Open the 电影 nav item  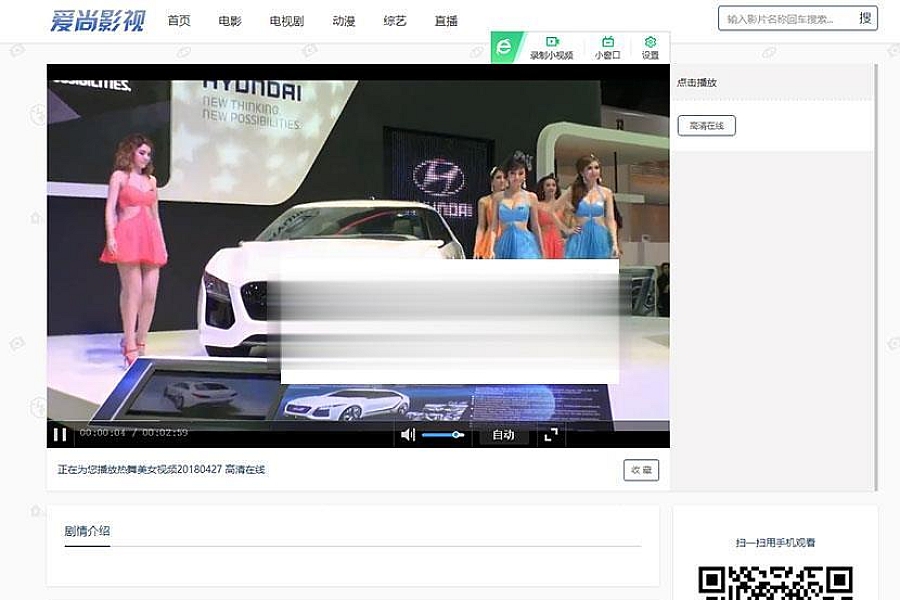pyautogui.click(x=230, y=21)
